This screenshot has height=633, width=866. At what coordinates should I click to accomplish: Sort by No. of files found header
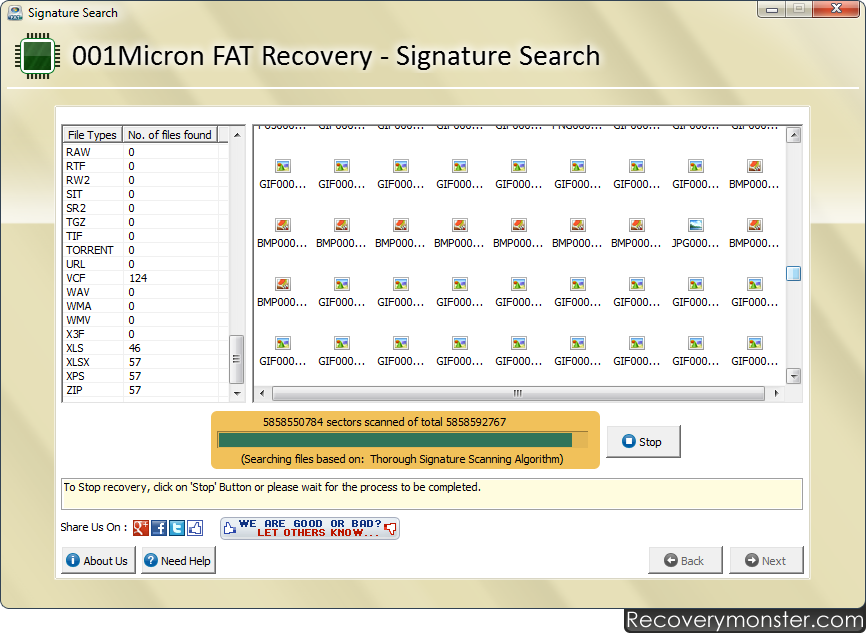click(170, 135)
